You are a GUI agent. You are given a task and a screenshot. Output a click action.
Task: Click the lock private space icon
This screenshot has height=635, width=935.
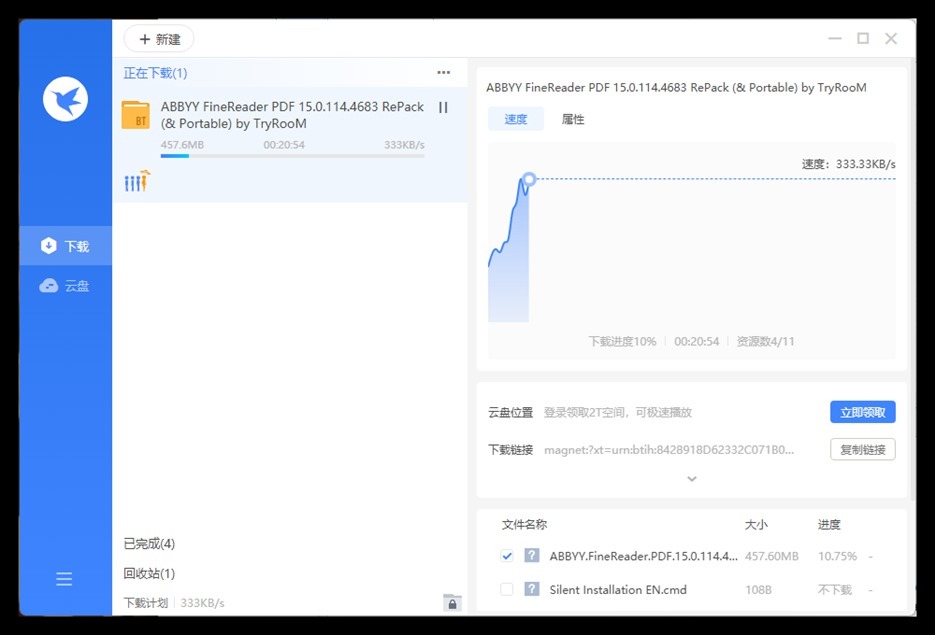(452, 602)
